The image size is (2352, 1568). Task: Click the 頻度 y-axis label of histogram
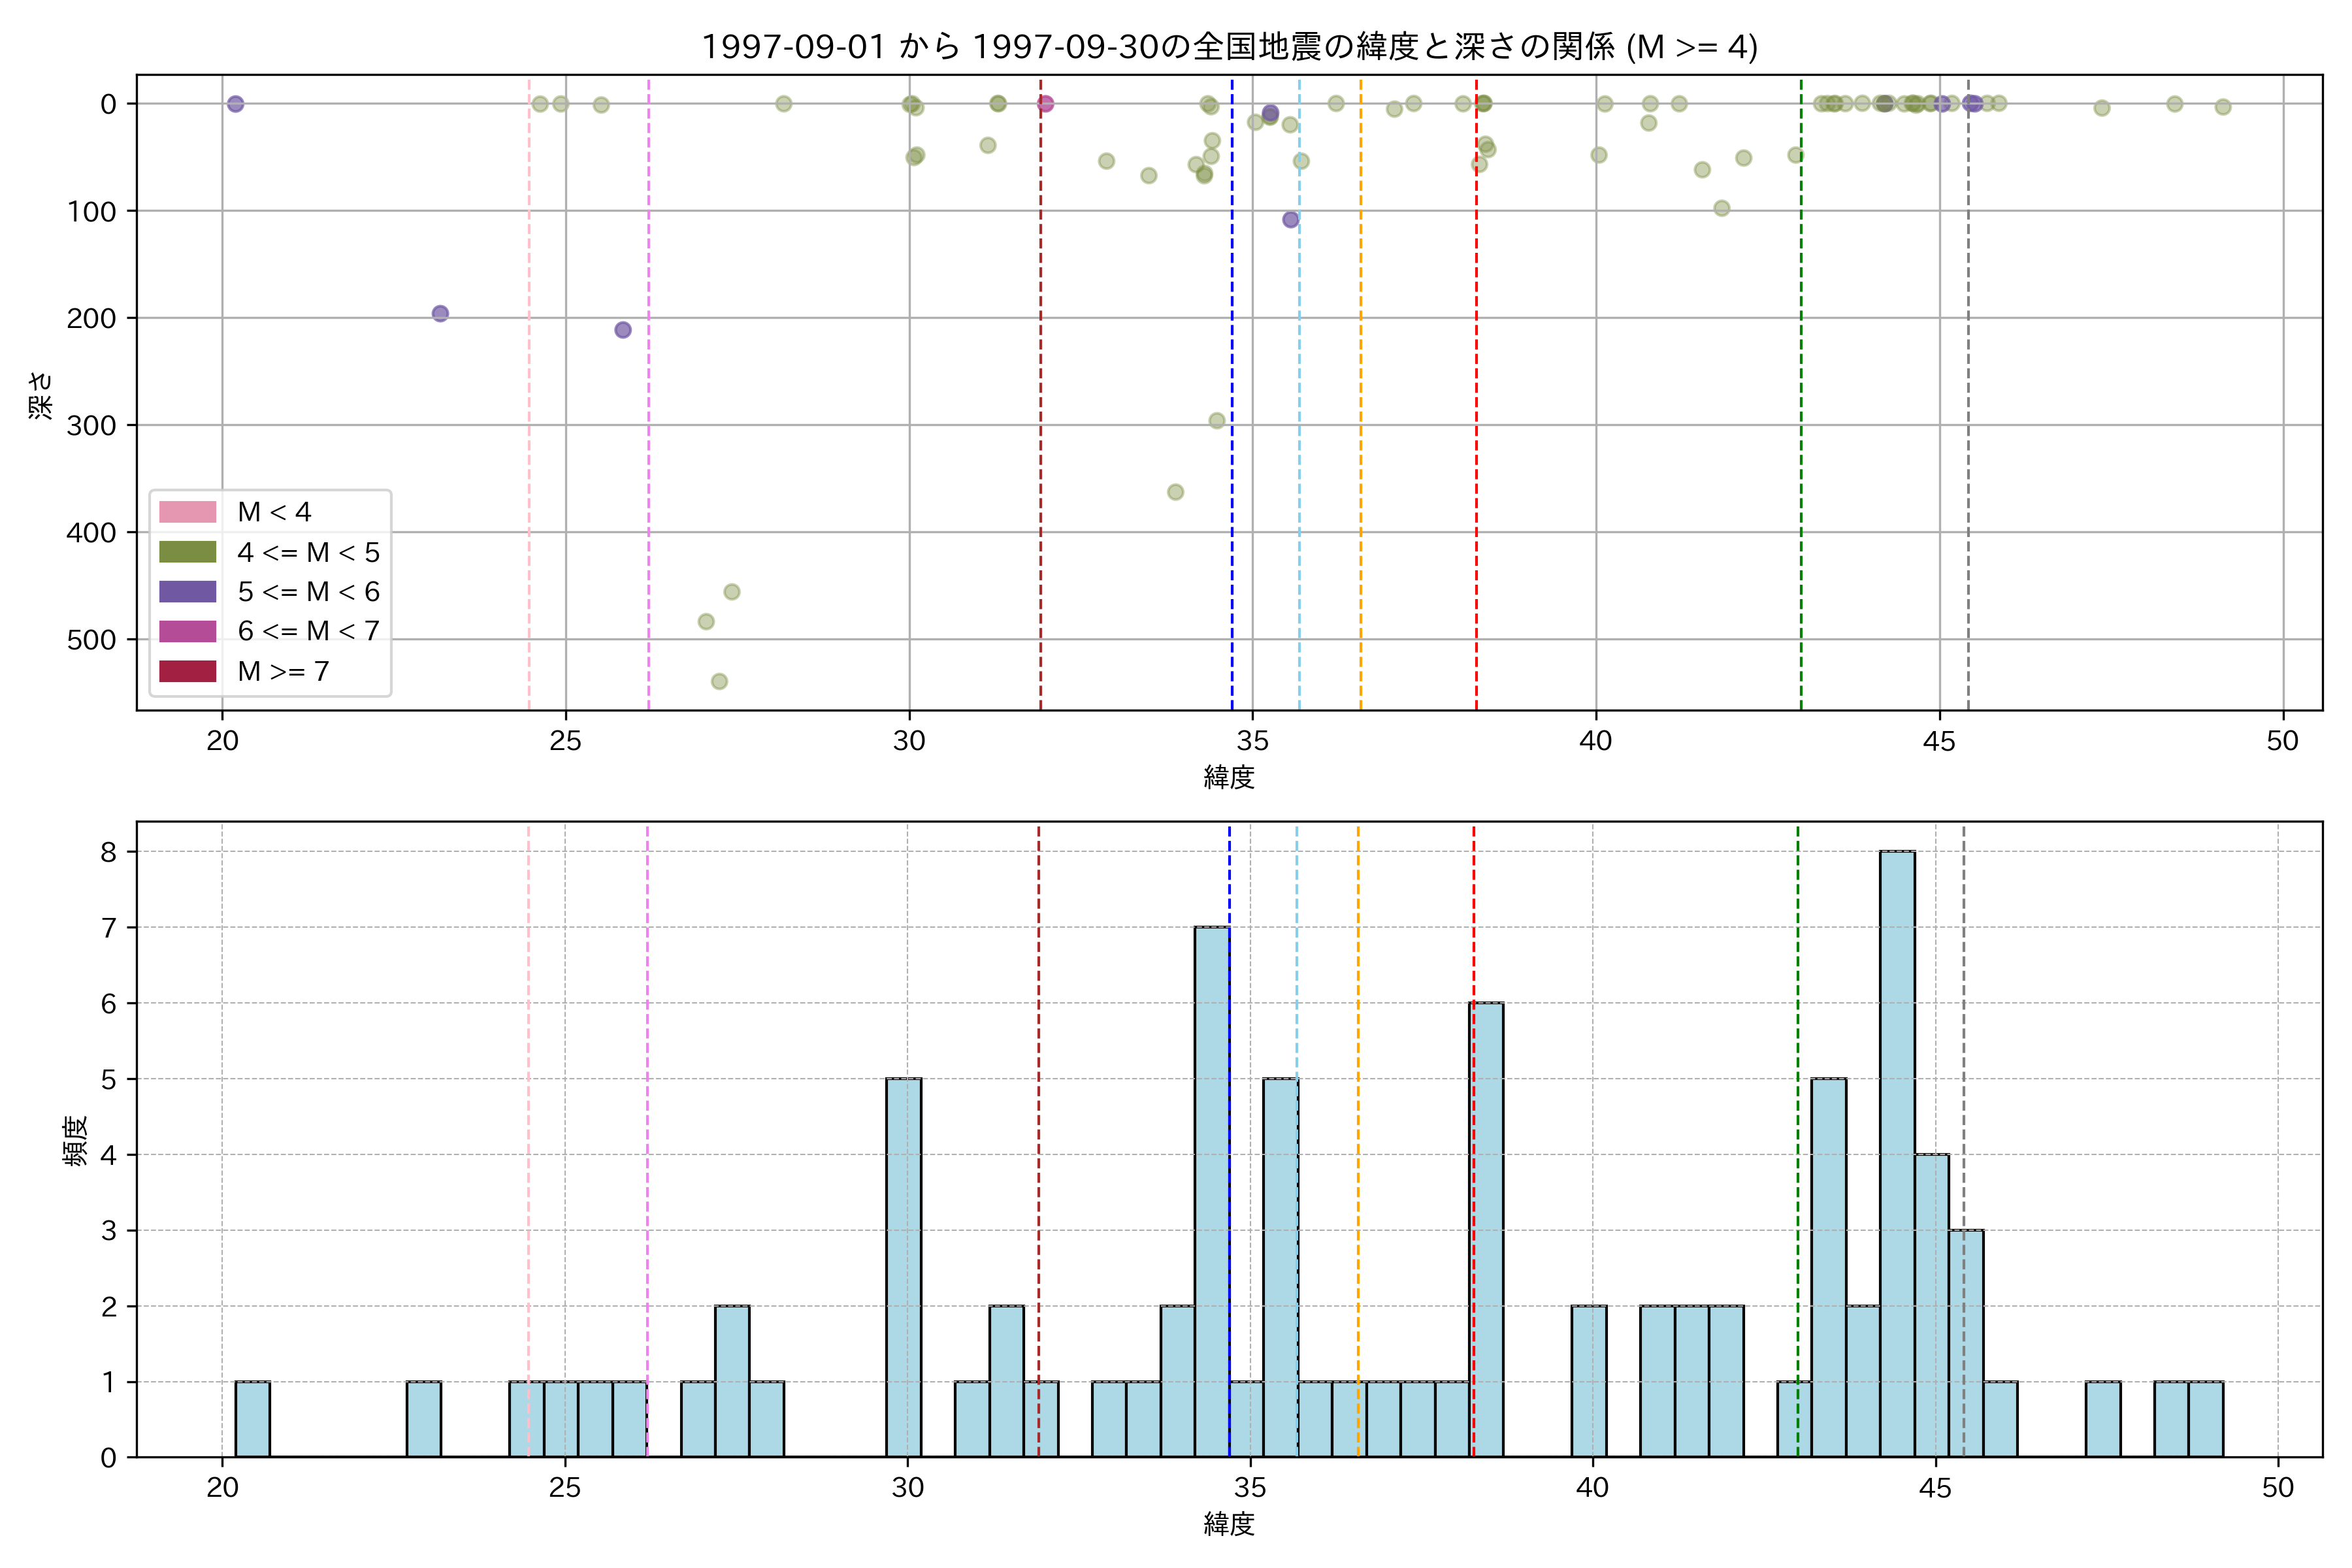(x=76, y=1141)
